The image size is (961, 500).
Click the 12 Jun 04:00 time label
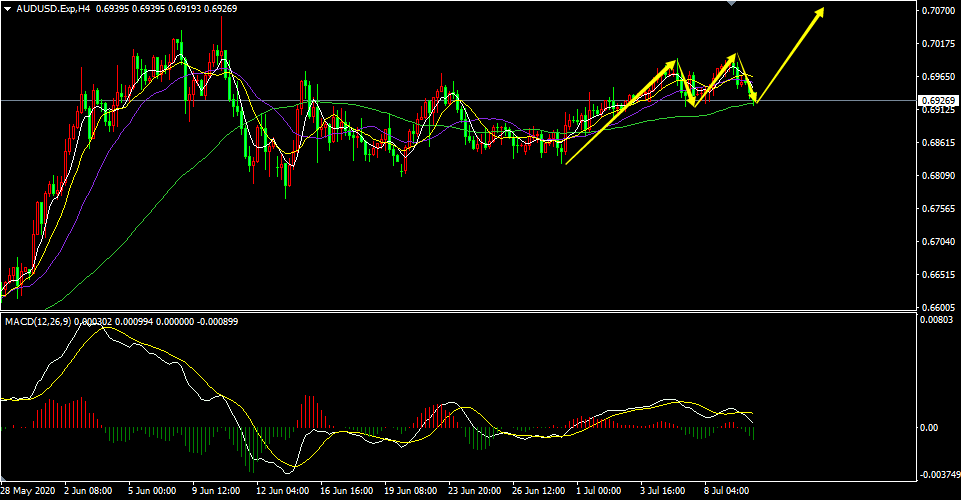pyautogui.click(x=283, y=491)
